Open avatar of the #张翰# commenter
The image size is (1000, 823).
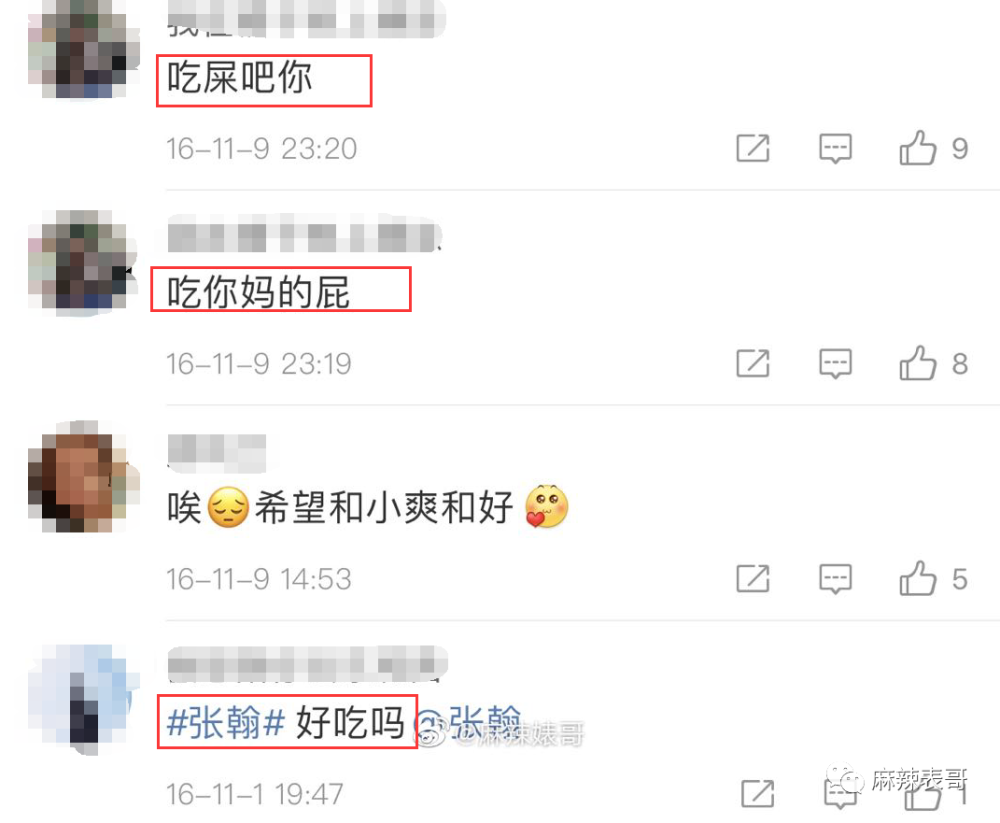click(84, 700)
